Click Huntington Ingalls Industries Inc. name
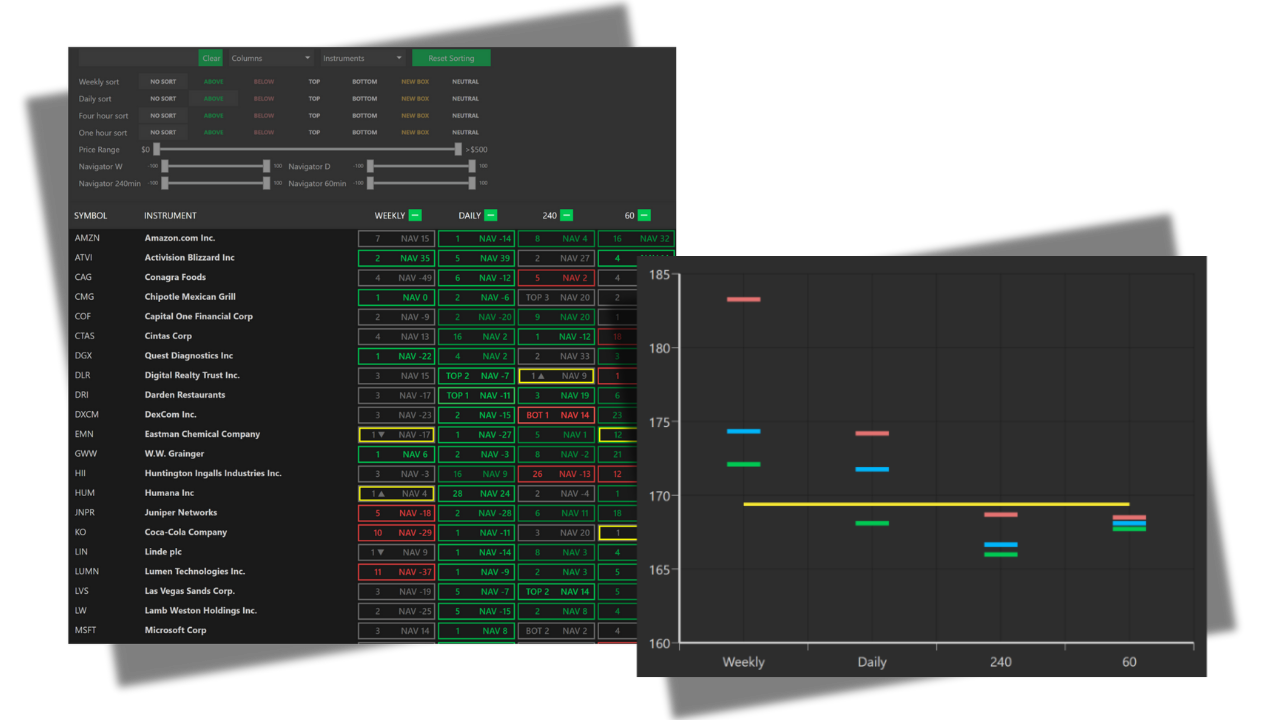Screen dimensions: 1280x720 point(213,474)
